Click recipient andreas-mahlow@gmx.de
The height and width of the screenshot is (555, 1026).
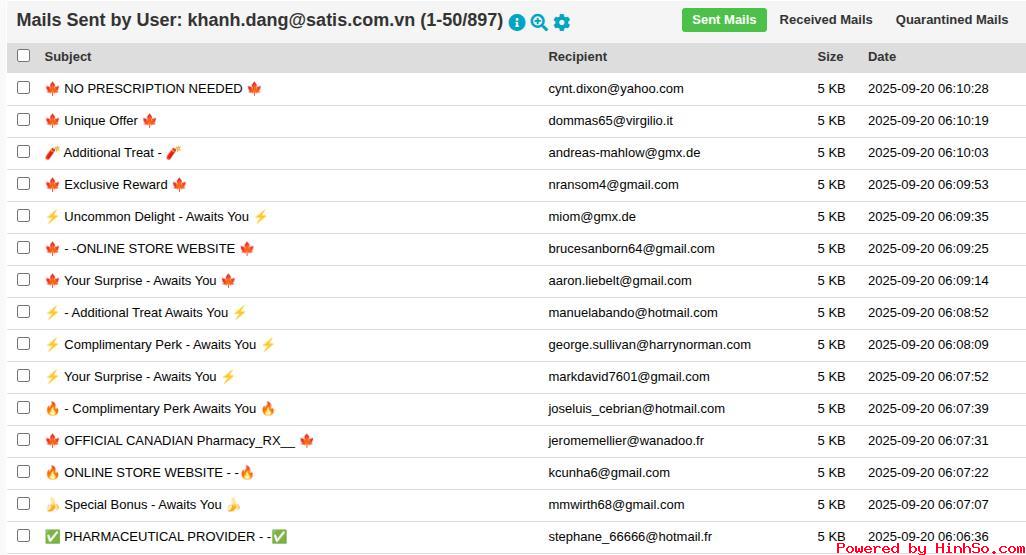point(624,153)
